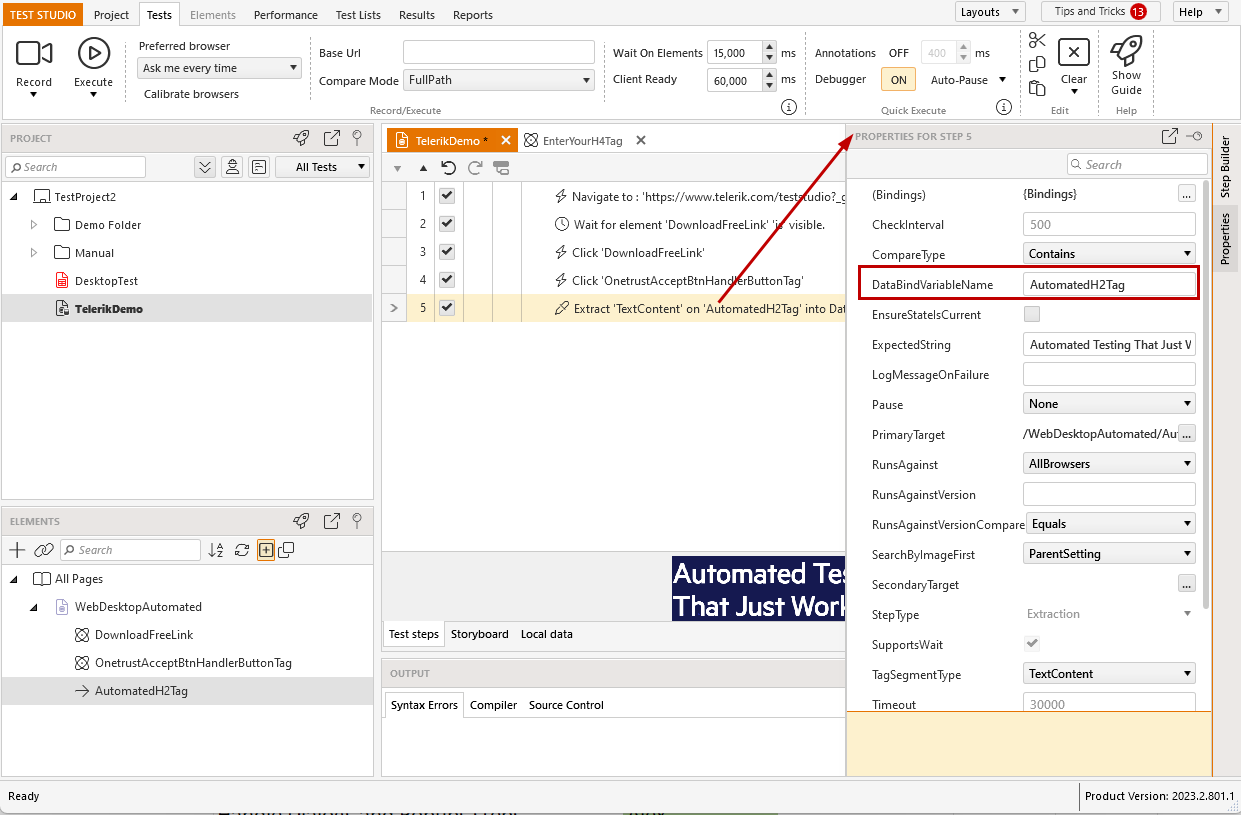Check the EnsureStateIsCurrent checkbox

[x=1032, y=314]
